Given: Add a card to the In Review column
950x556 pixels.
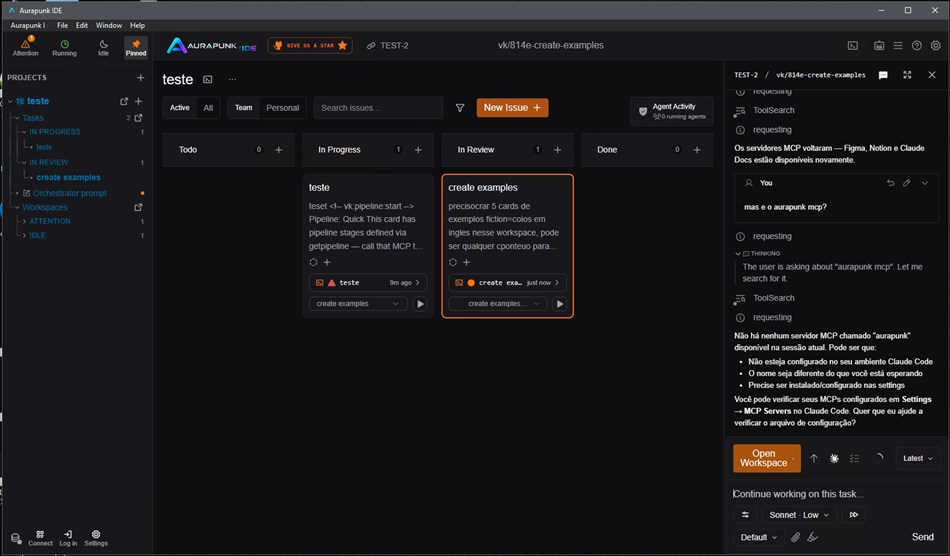Looking at the screenshot, I should pos(557,150).
